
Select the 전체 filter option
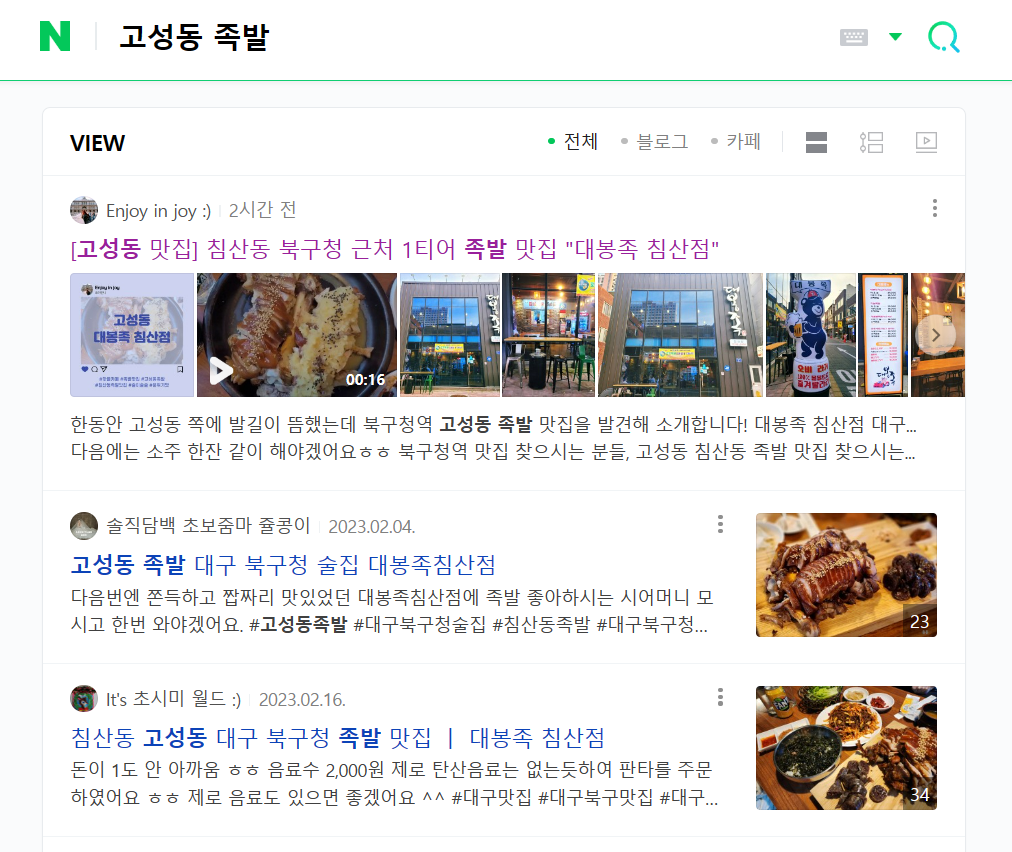click(573, 141)
